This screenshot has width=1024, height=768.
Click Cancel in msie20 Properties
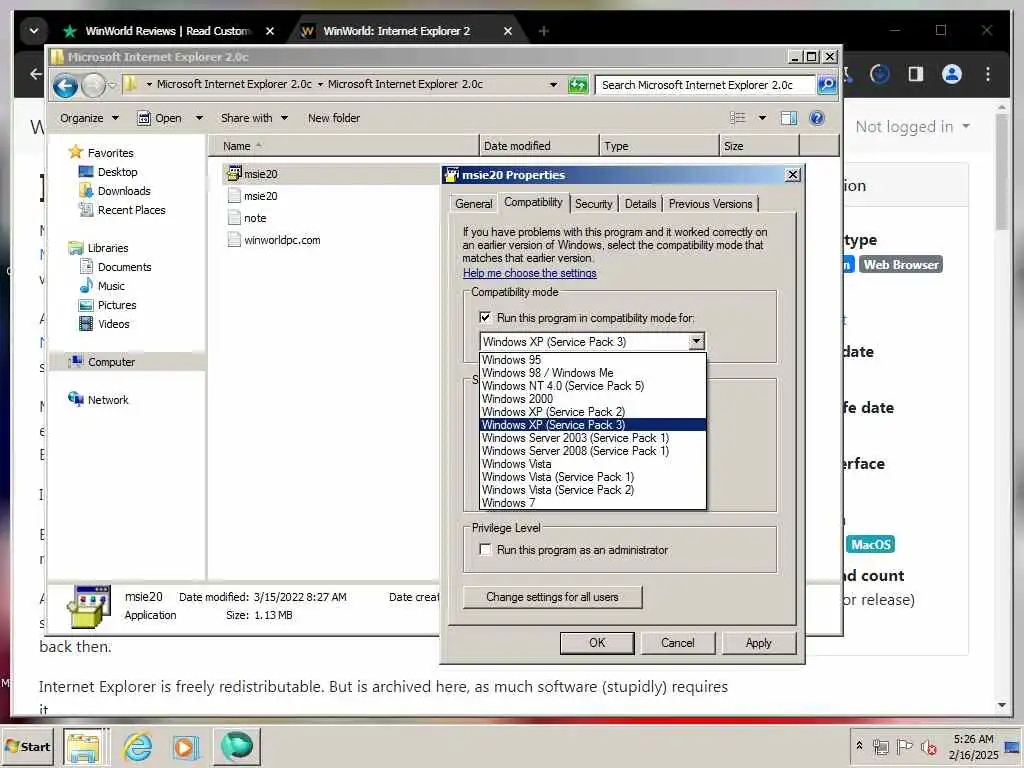[678, 643]
